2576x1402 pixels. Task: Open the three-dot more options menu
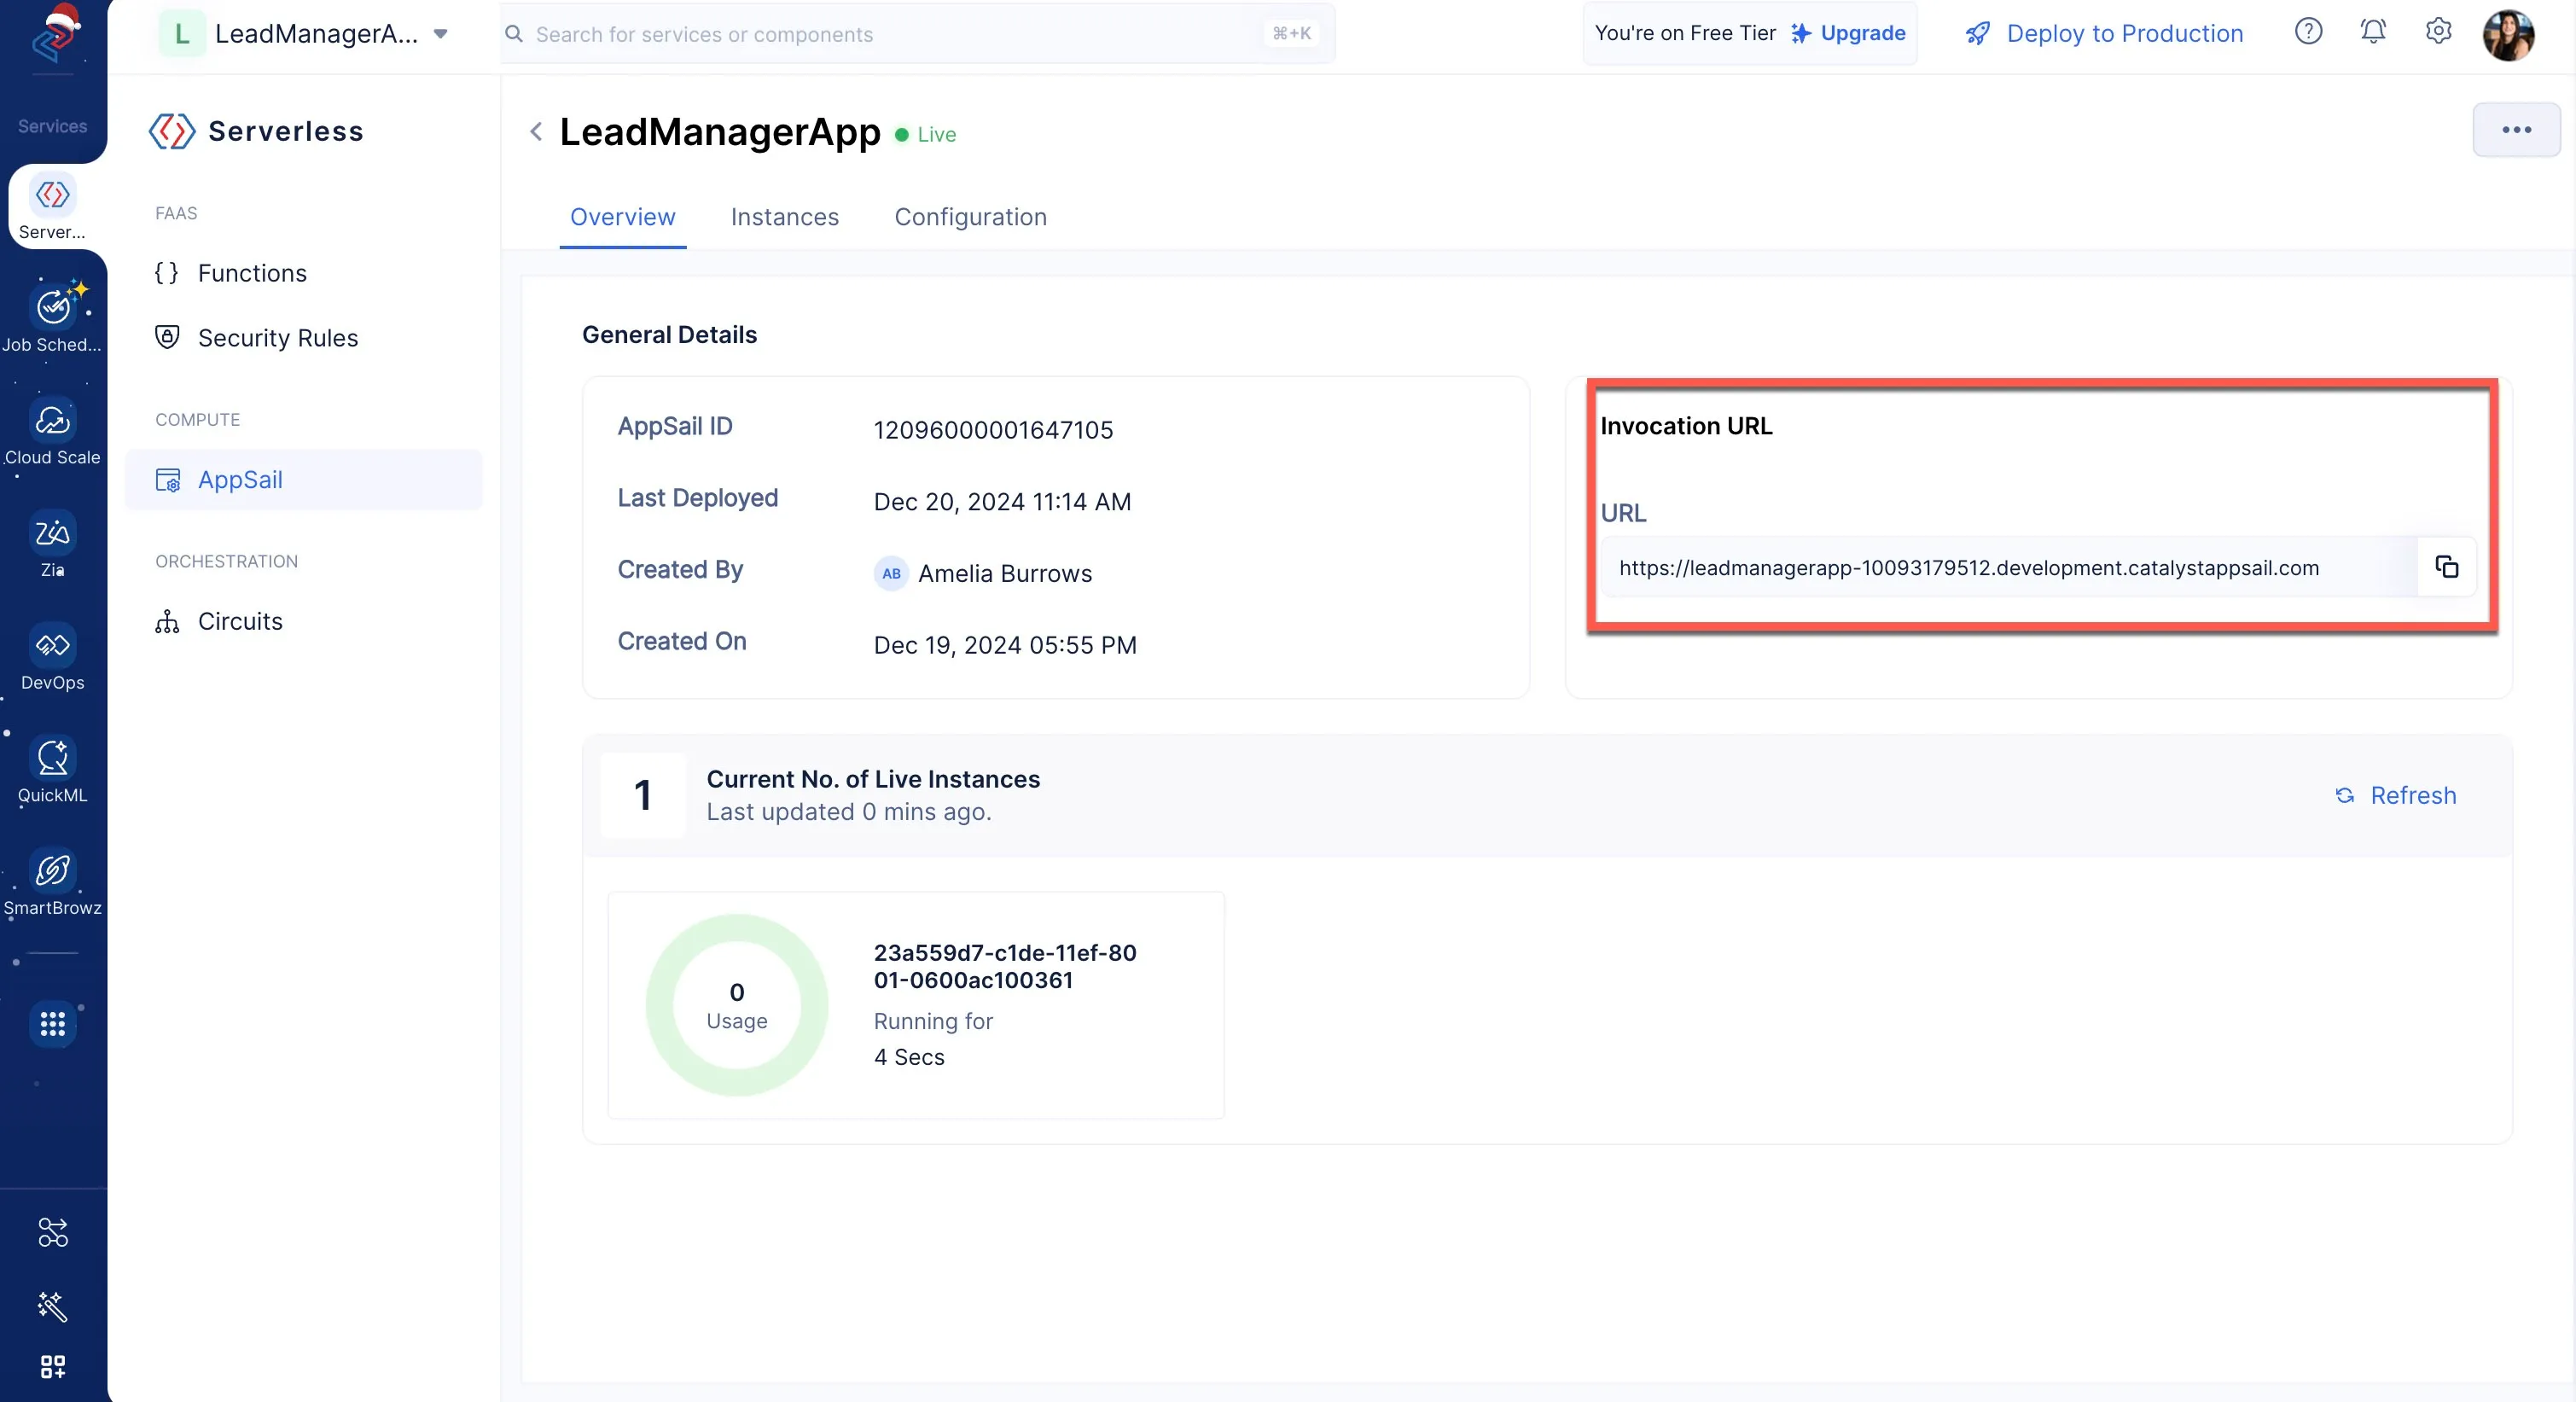[x=2516, y=130]
